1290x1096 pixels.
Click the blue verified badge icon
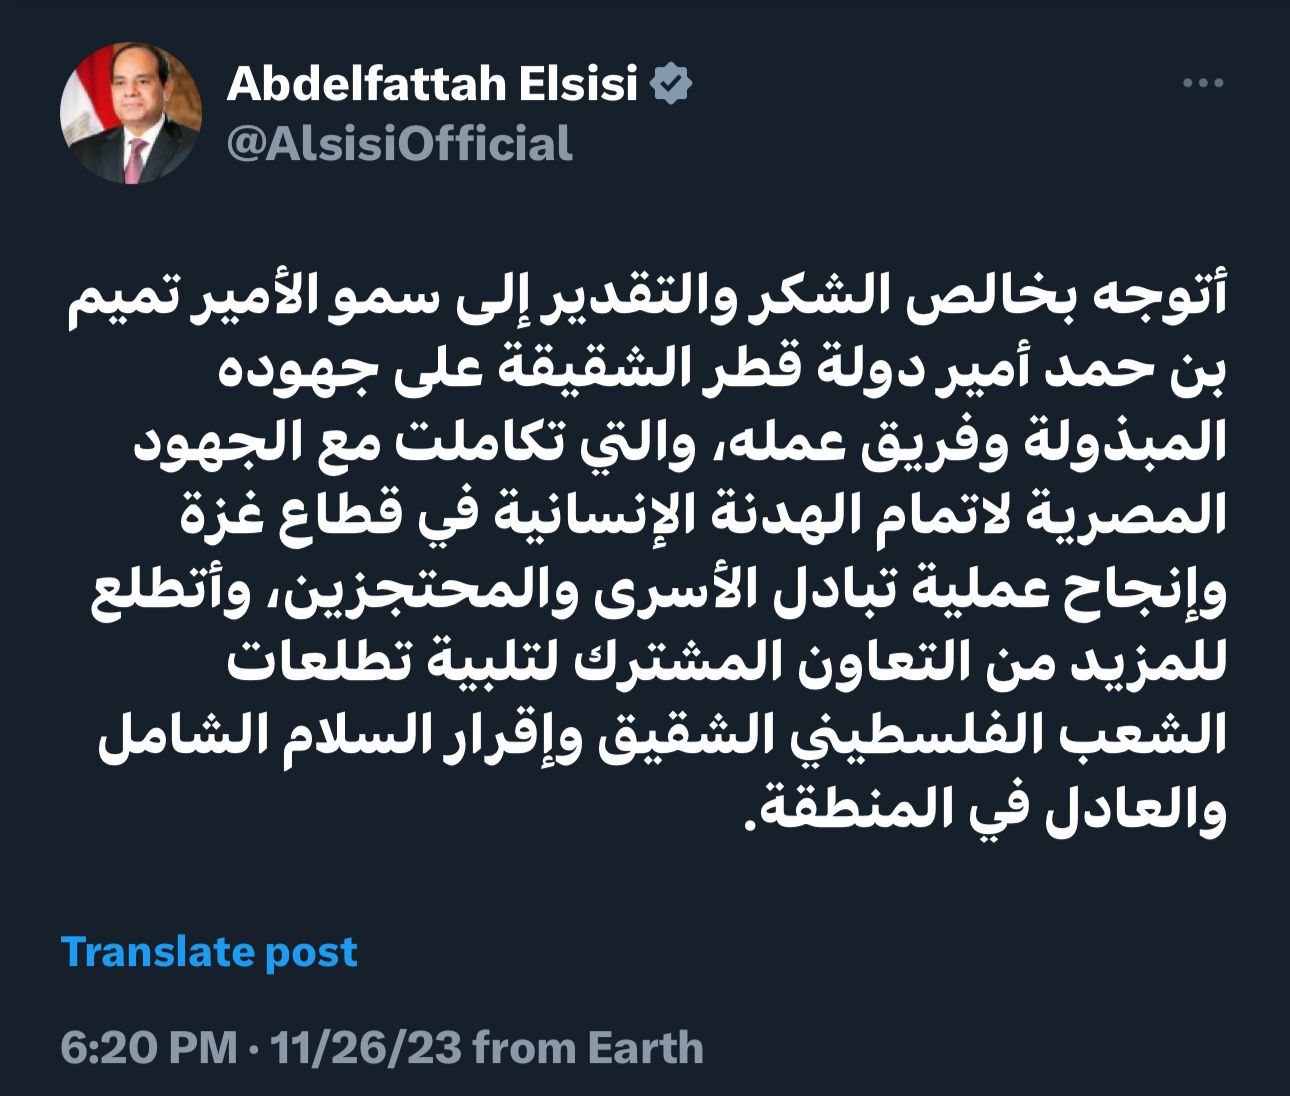(x=671, y=84)
